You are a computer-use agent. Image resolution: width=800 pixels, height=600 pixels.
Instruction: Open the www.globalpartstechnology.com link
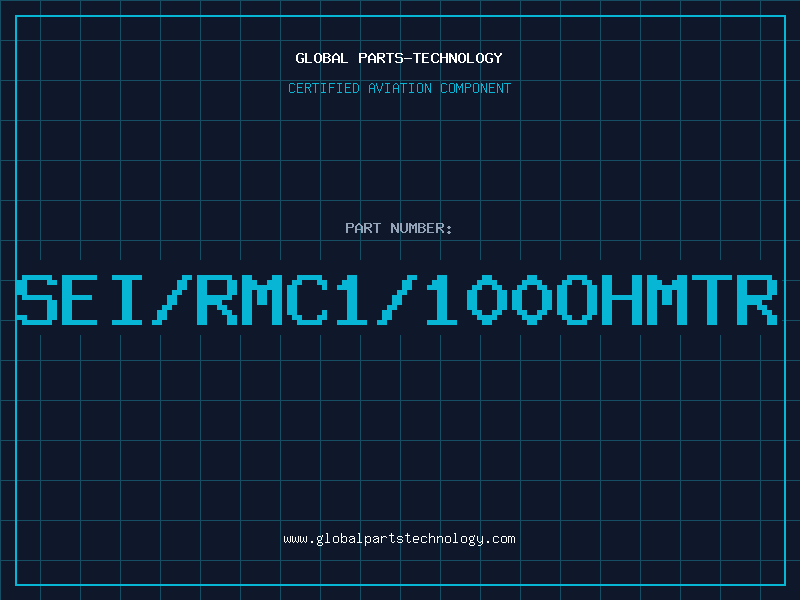click(x=399, y=539)
